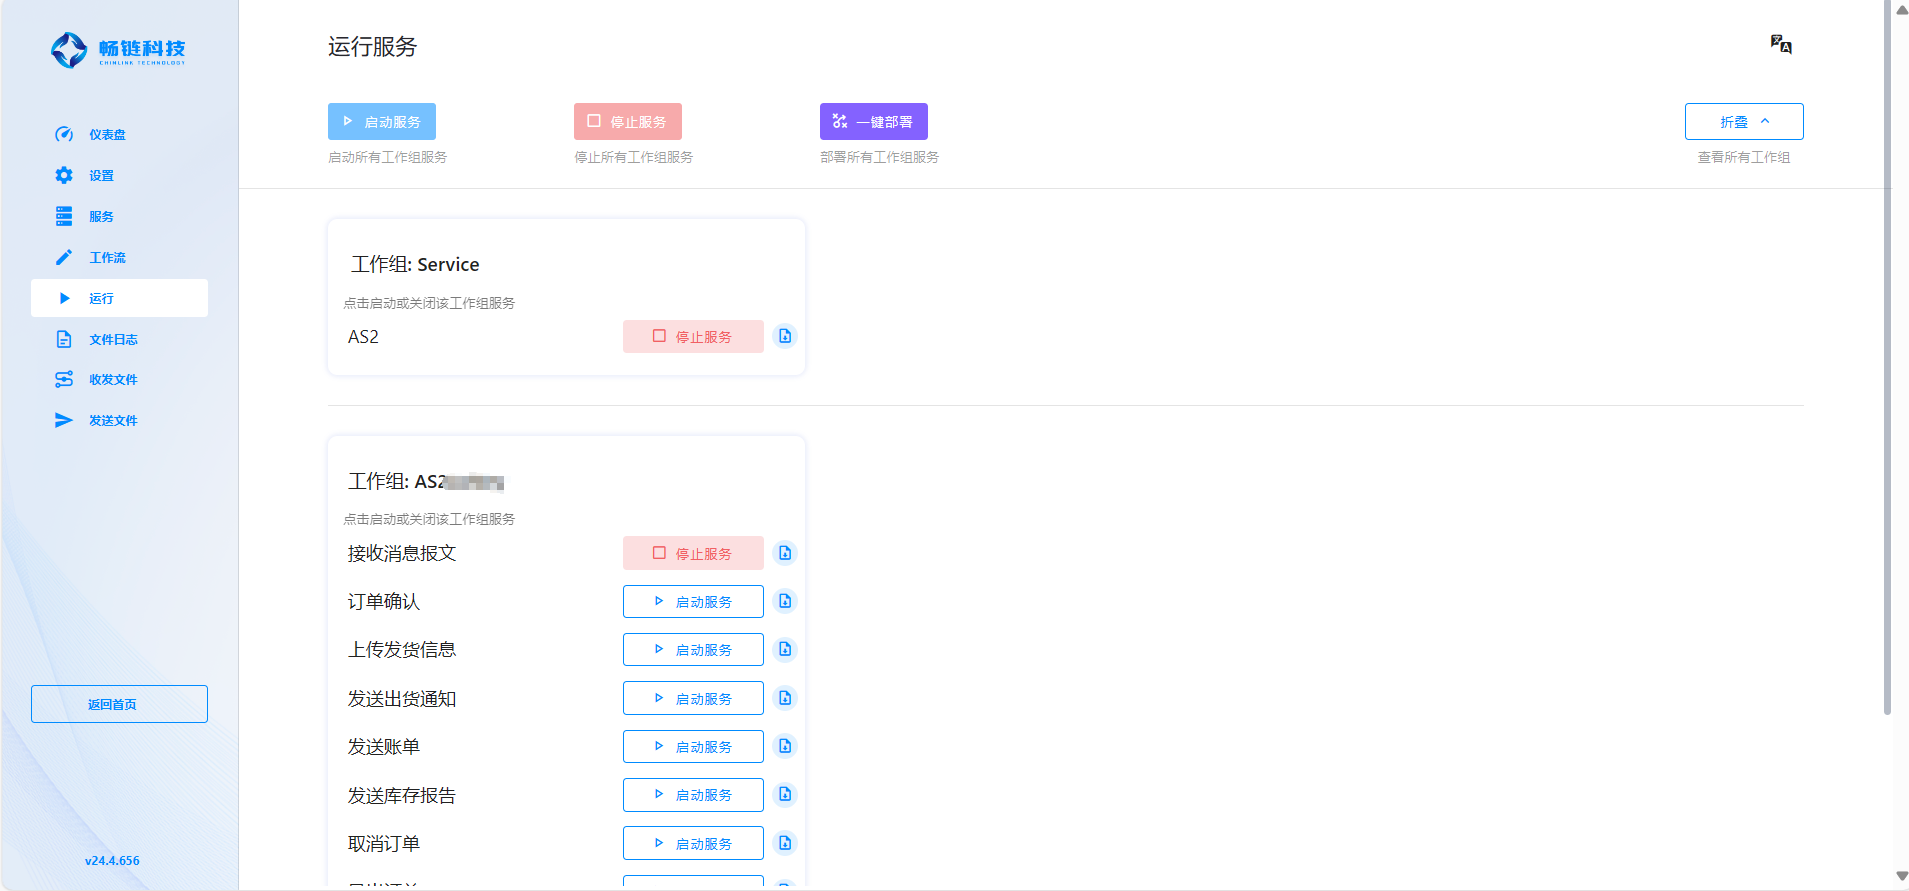The width and height of the screenshot is (1909, 891).
Task: Start all services with top 启动服务 button
Action: pos(382,122)
